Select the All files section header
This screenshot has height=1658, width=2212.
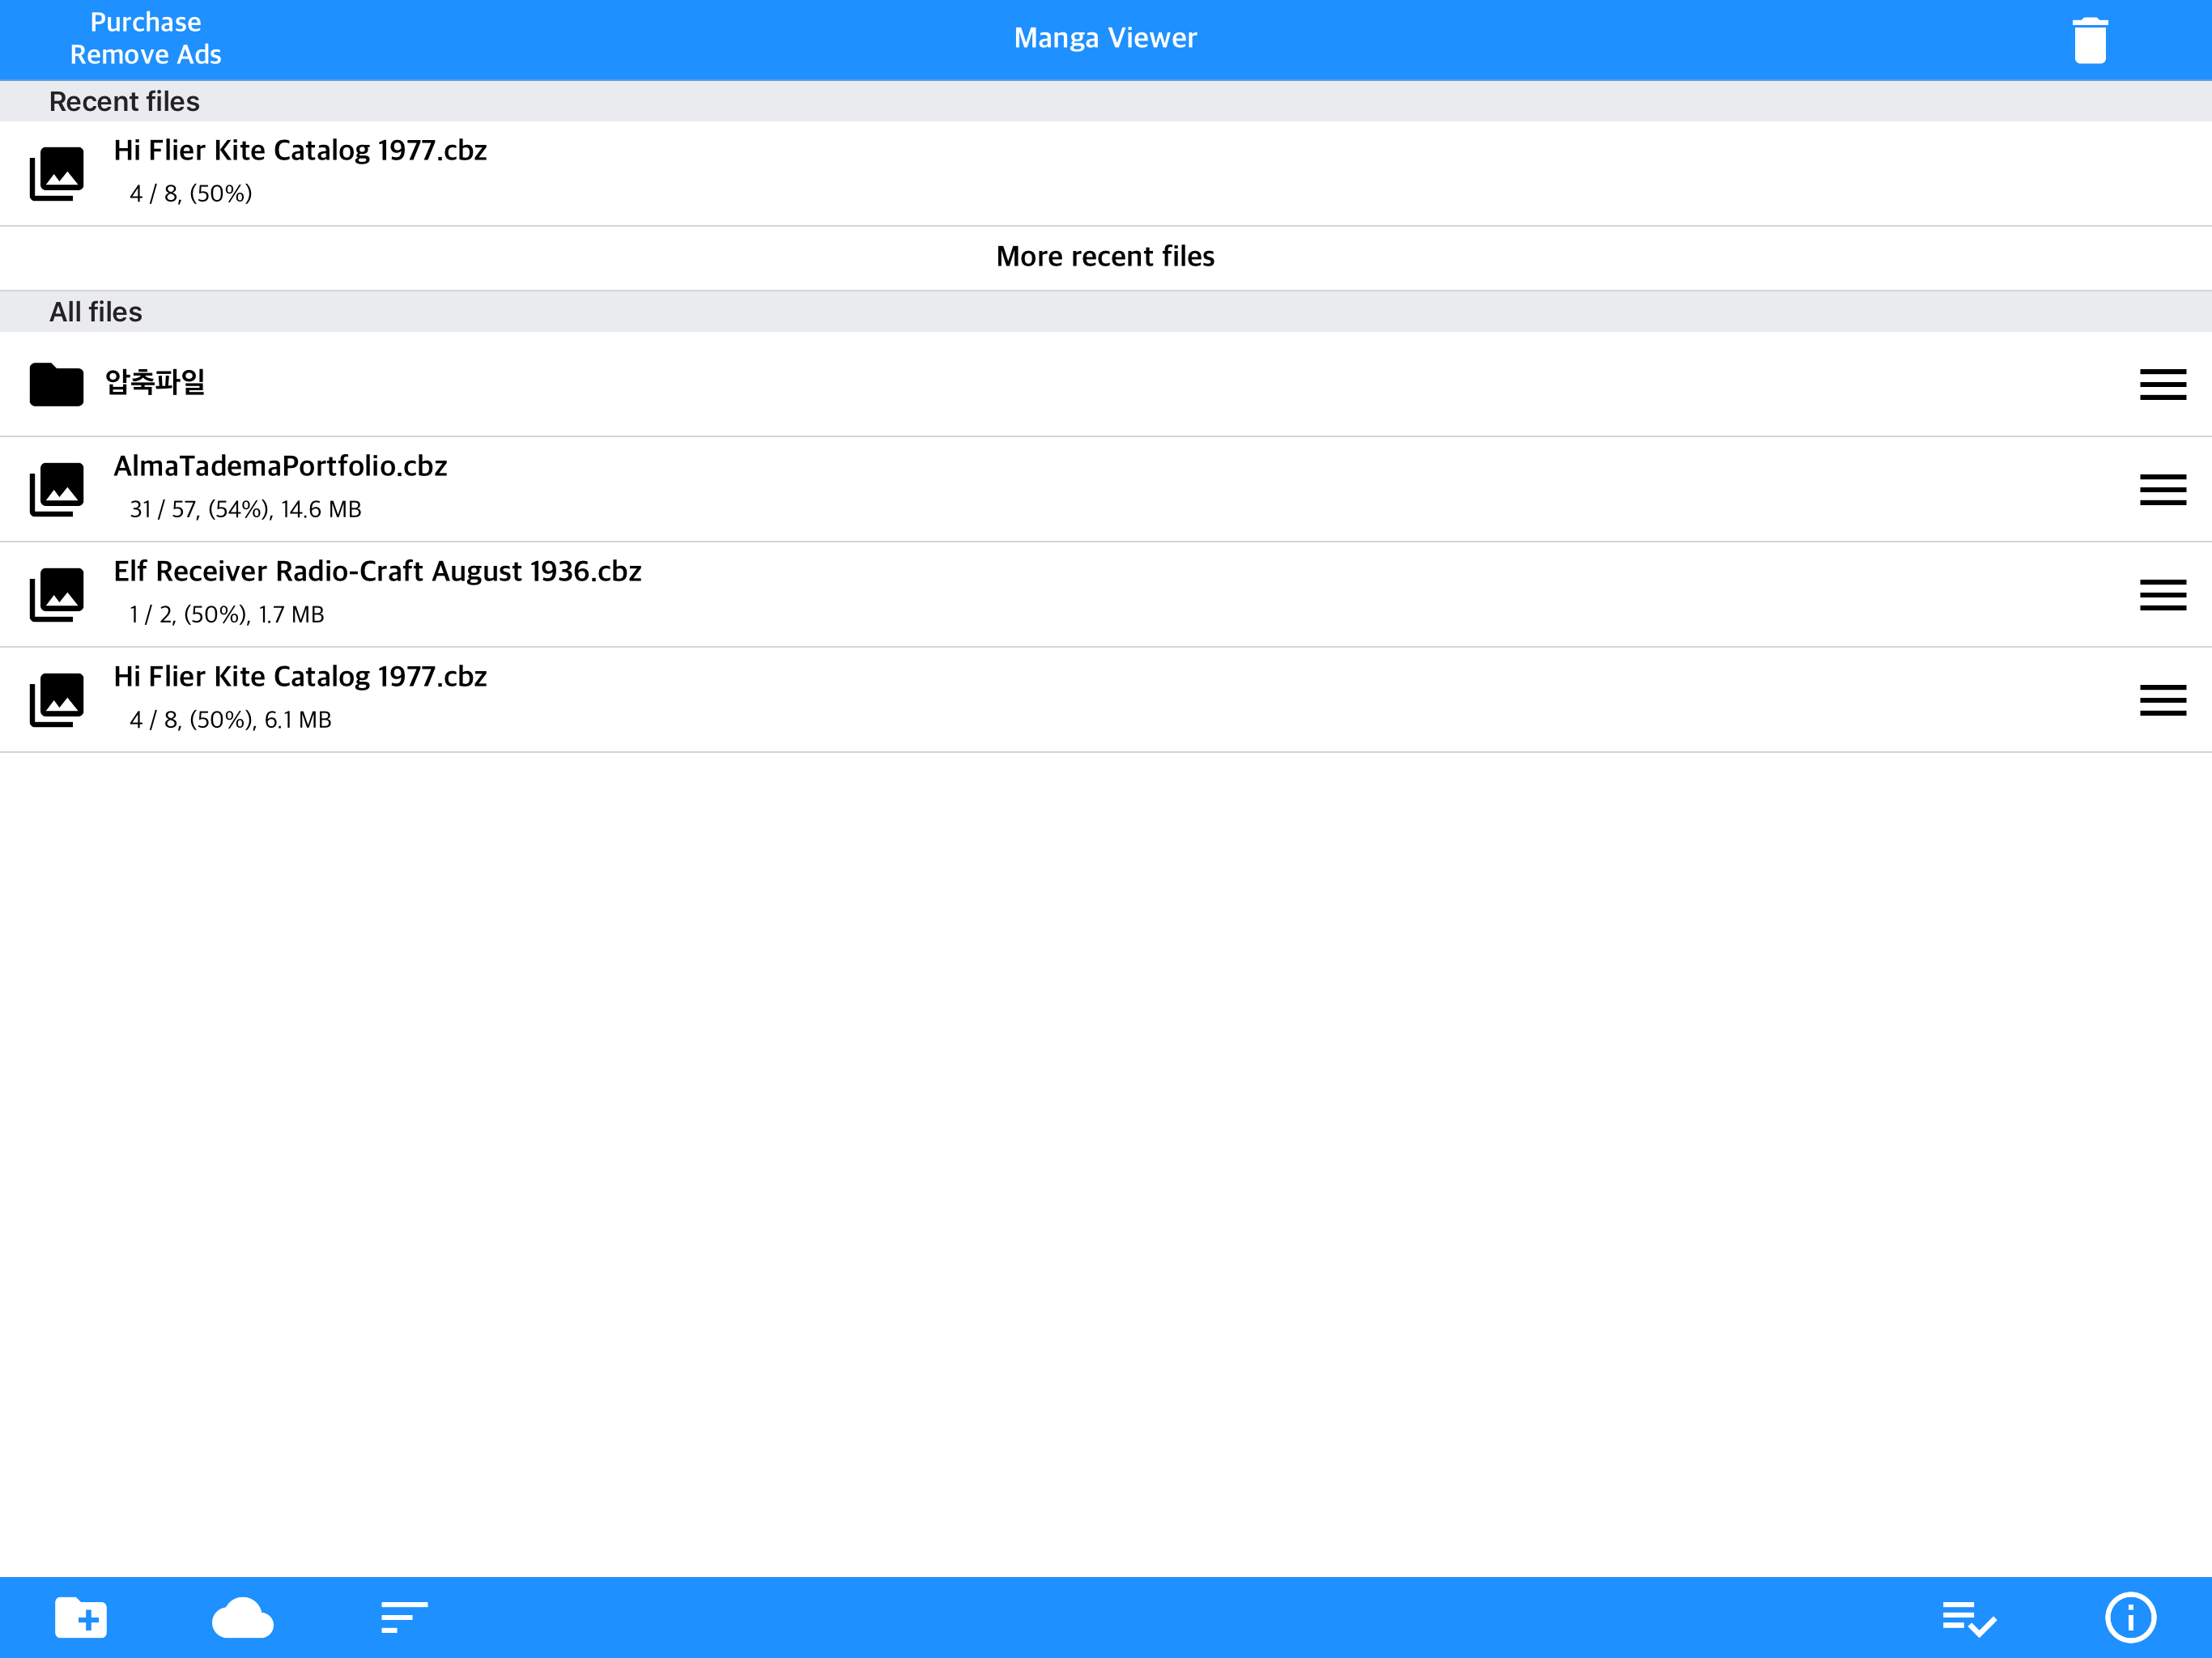96,312
